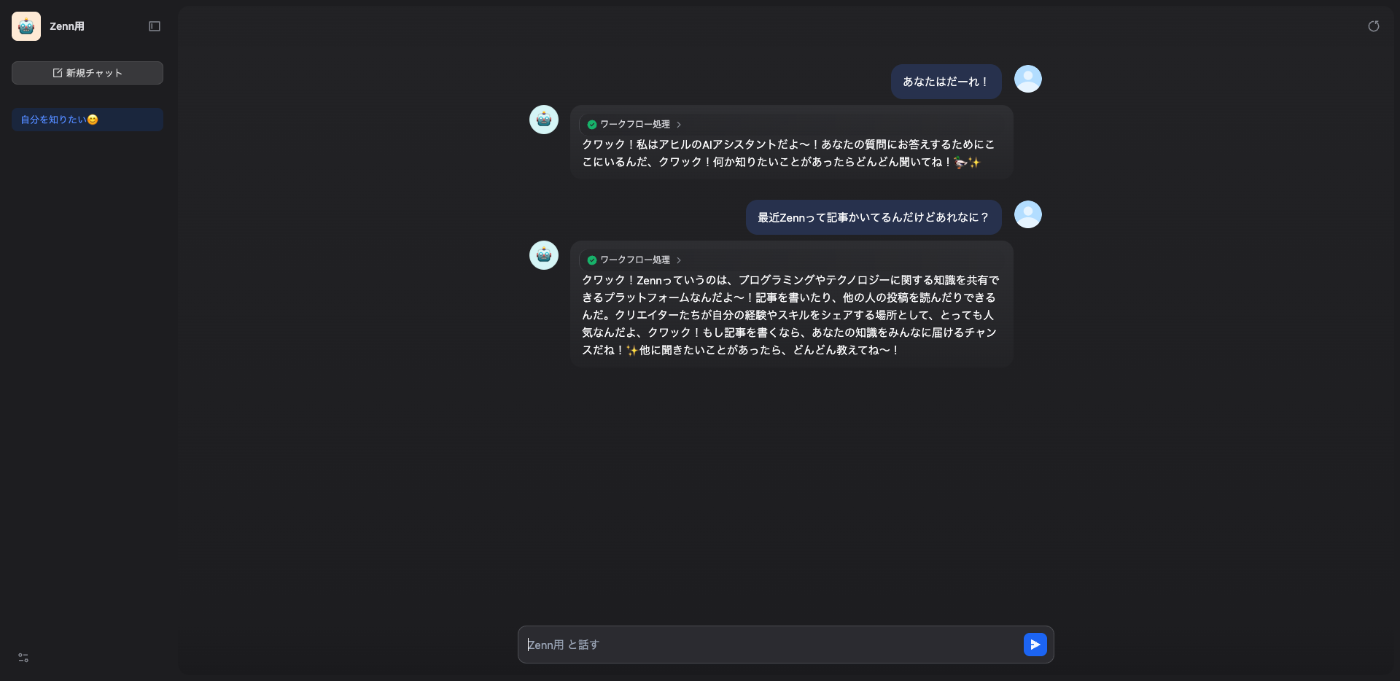1400x681 pixels.
Task: Click the Zenn用 app logo icon
Action: click(x=26, y=26)
